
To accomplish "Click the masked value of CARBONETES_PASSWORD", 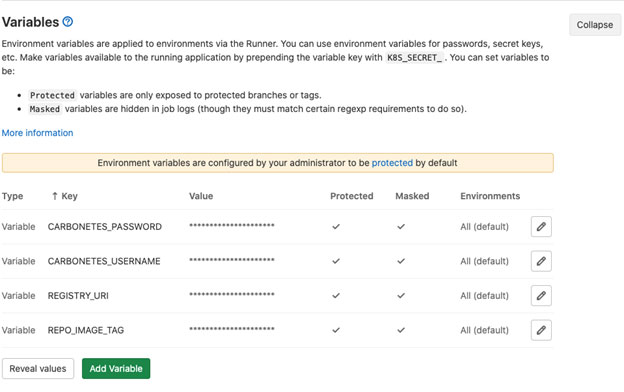I will (x=232, y=226).
